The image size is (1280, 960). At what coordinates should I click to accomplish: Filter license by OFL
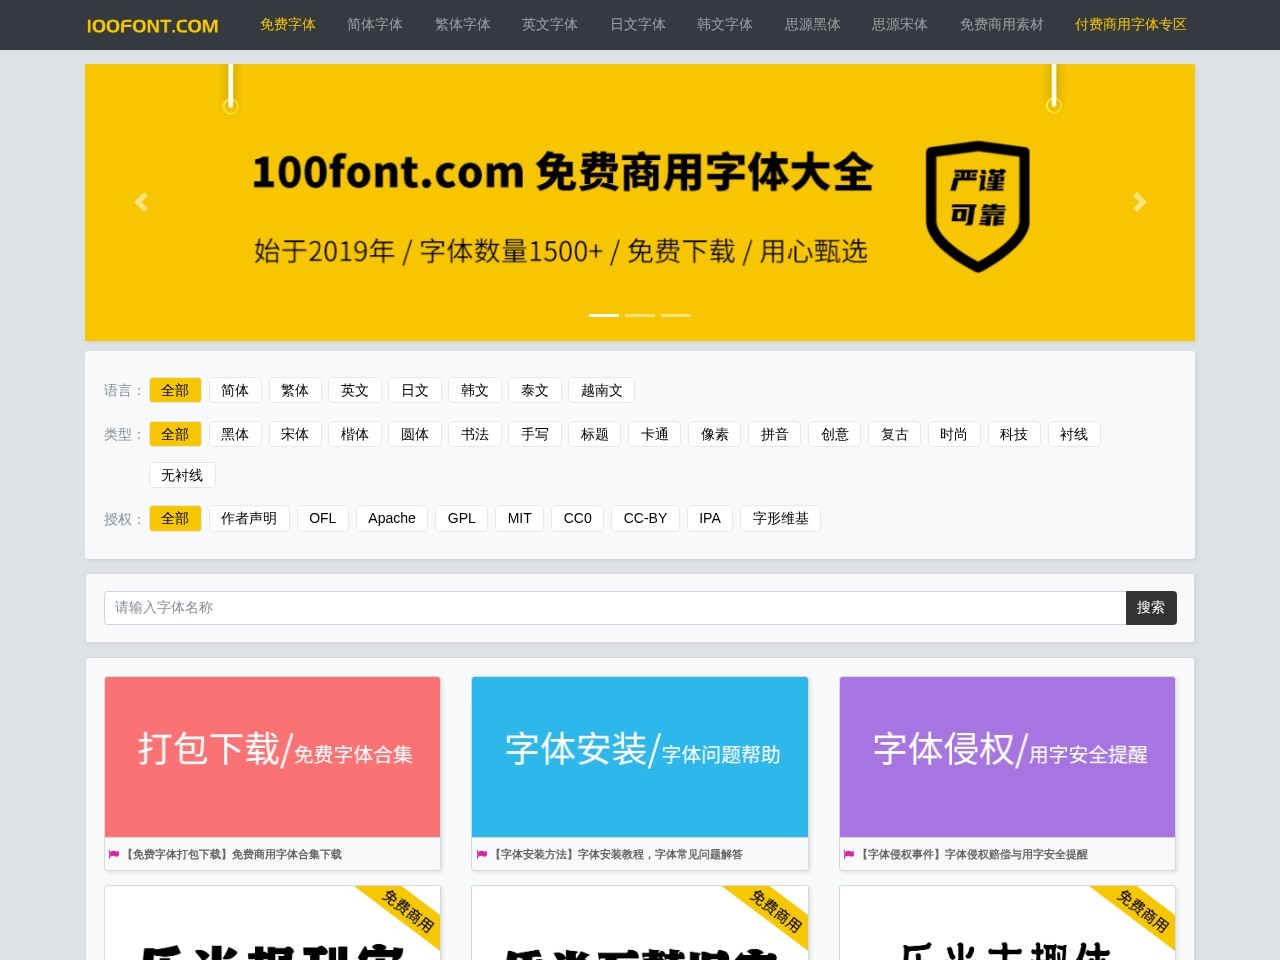(323, 518)
